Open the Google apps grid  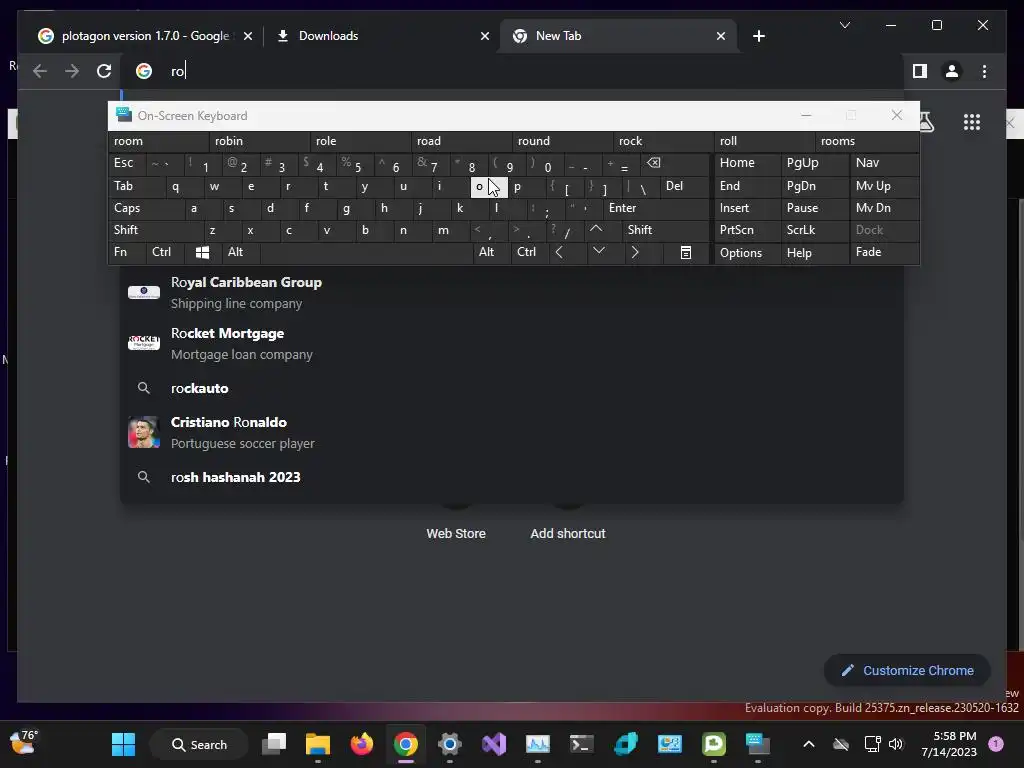click(x=972, y=122)
